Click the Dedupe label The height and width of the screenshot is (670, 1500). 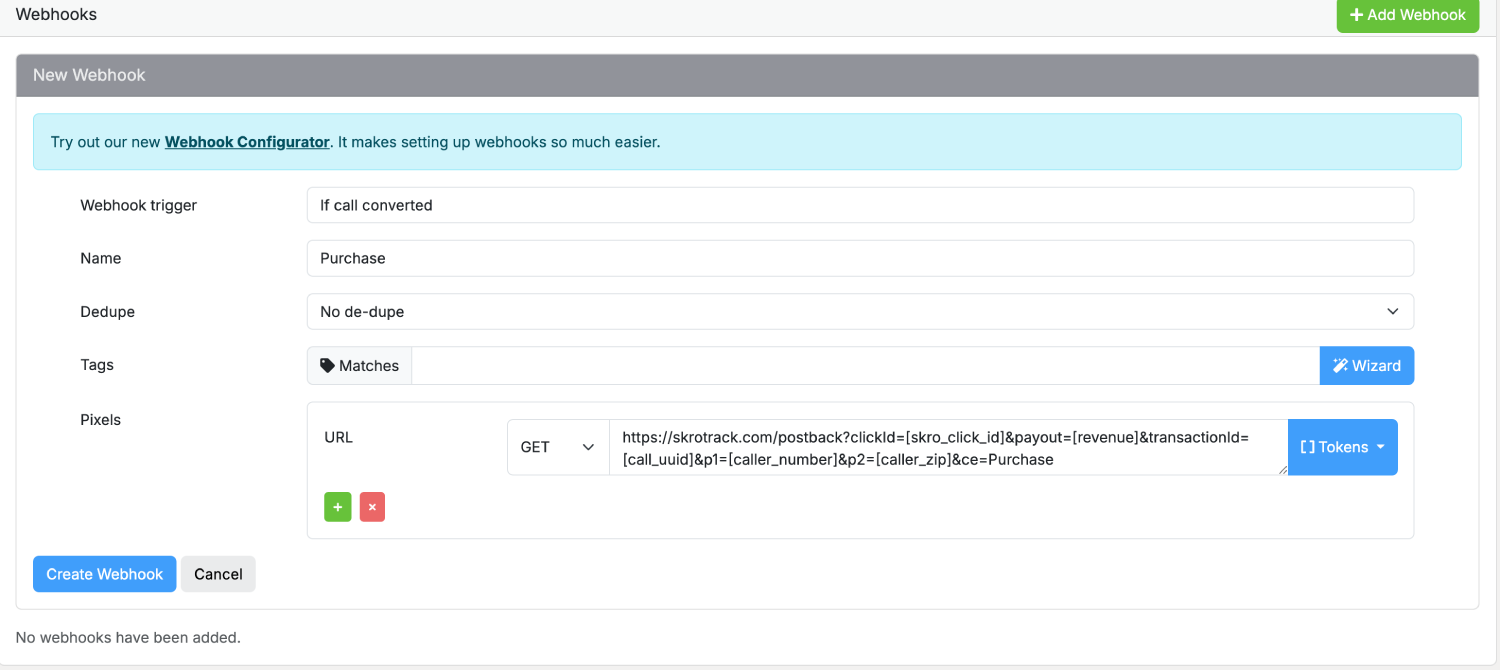coord(107,312)
